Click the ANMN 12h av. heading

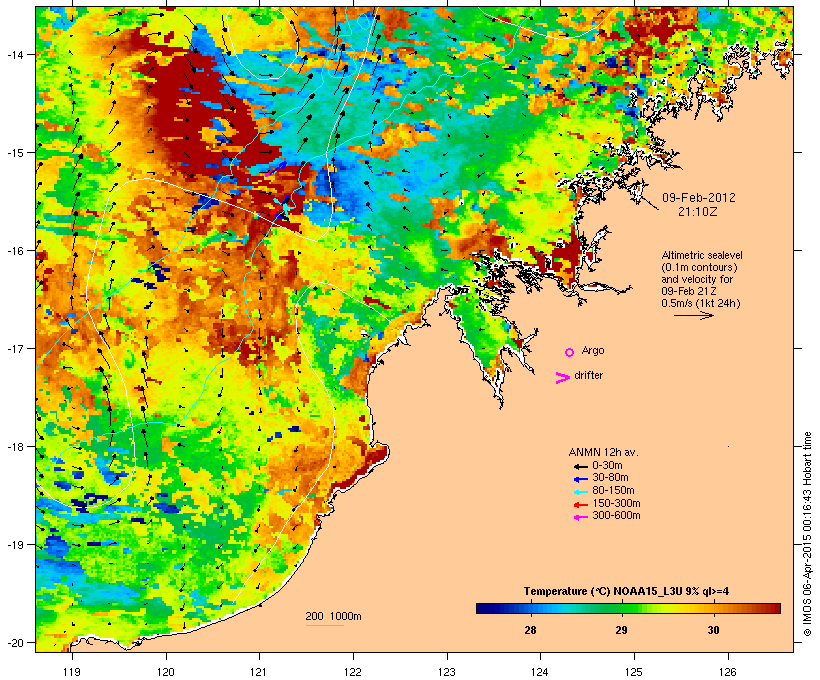(x=603, y=452)
